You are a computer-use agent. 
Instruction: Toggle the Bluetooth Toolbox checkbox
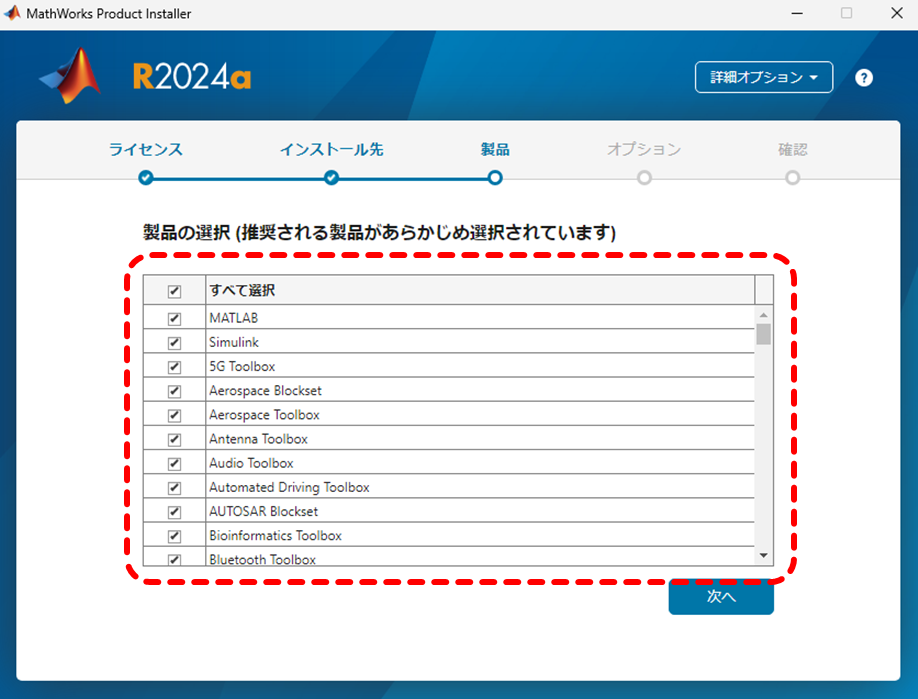[x=174, y=559]
